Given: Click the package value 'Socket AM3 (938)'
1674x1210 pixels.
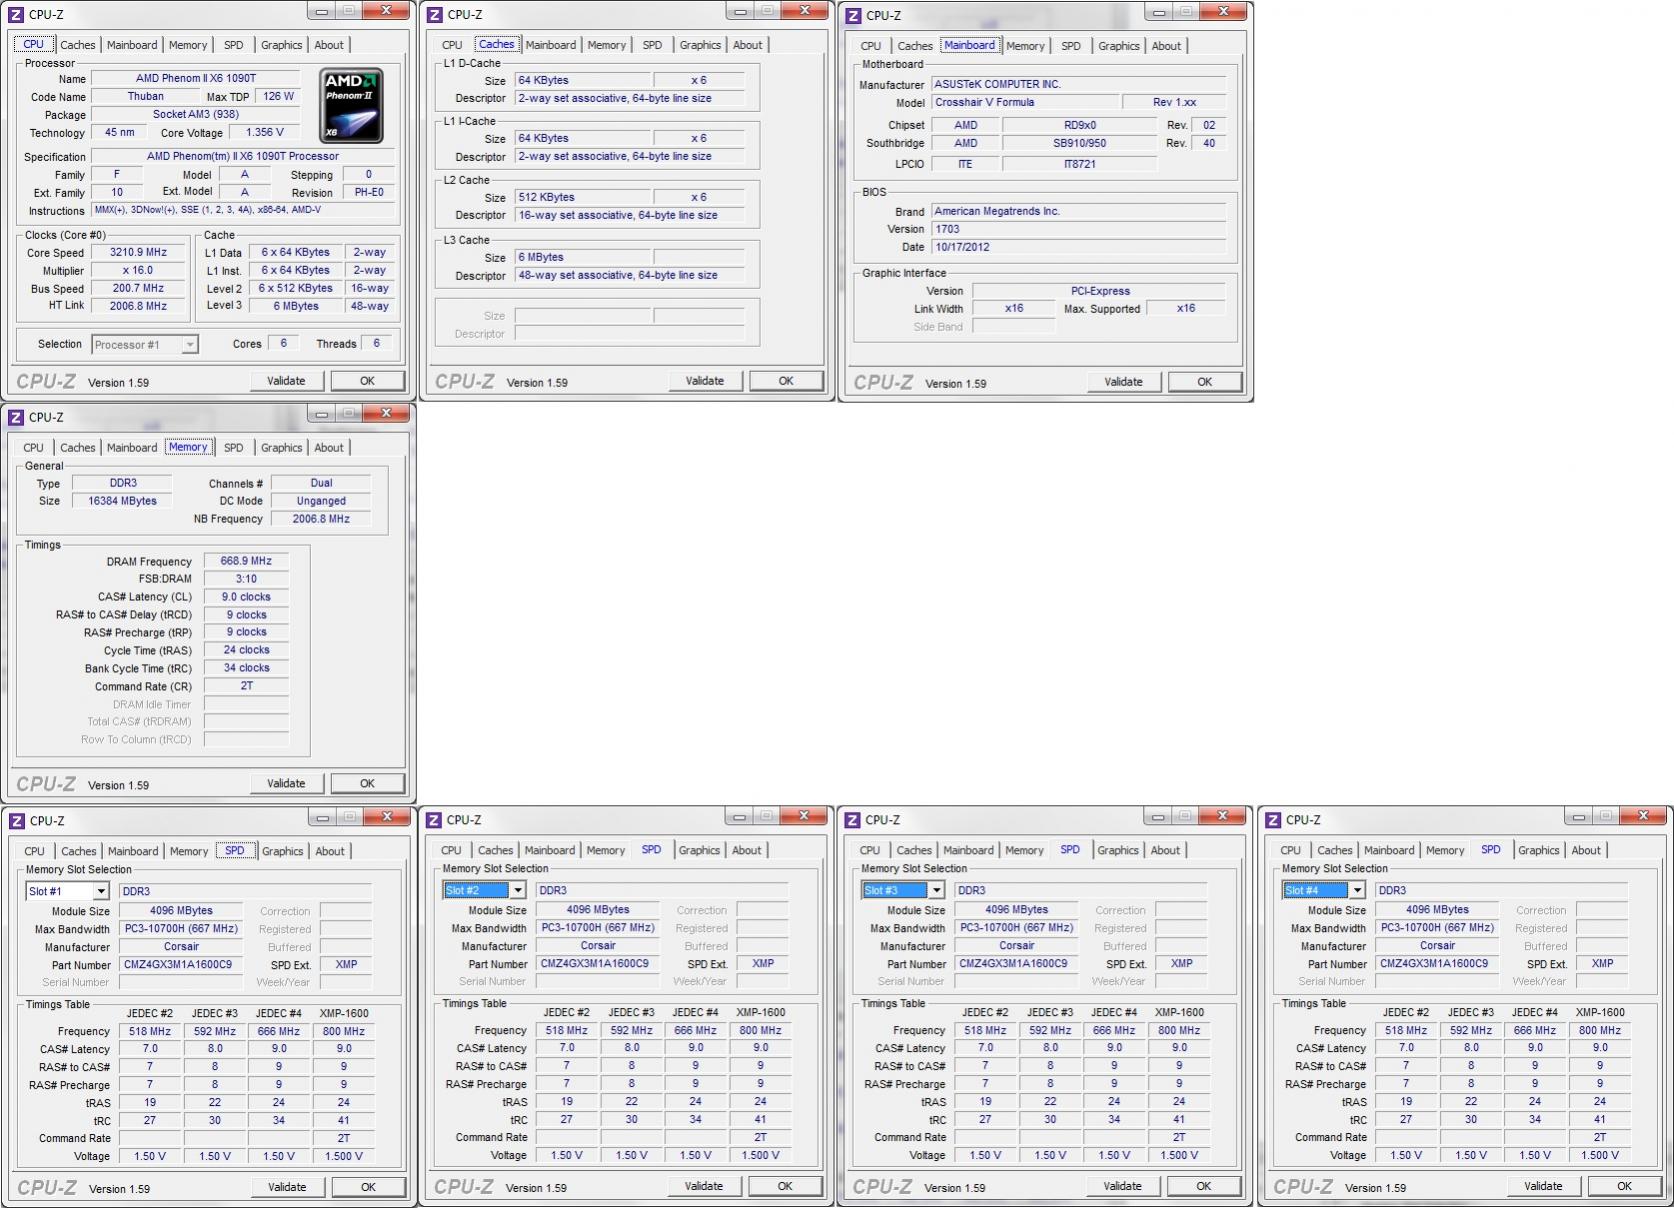Looking at the screenshot, I should tap(196, 114).
